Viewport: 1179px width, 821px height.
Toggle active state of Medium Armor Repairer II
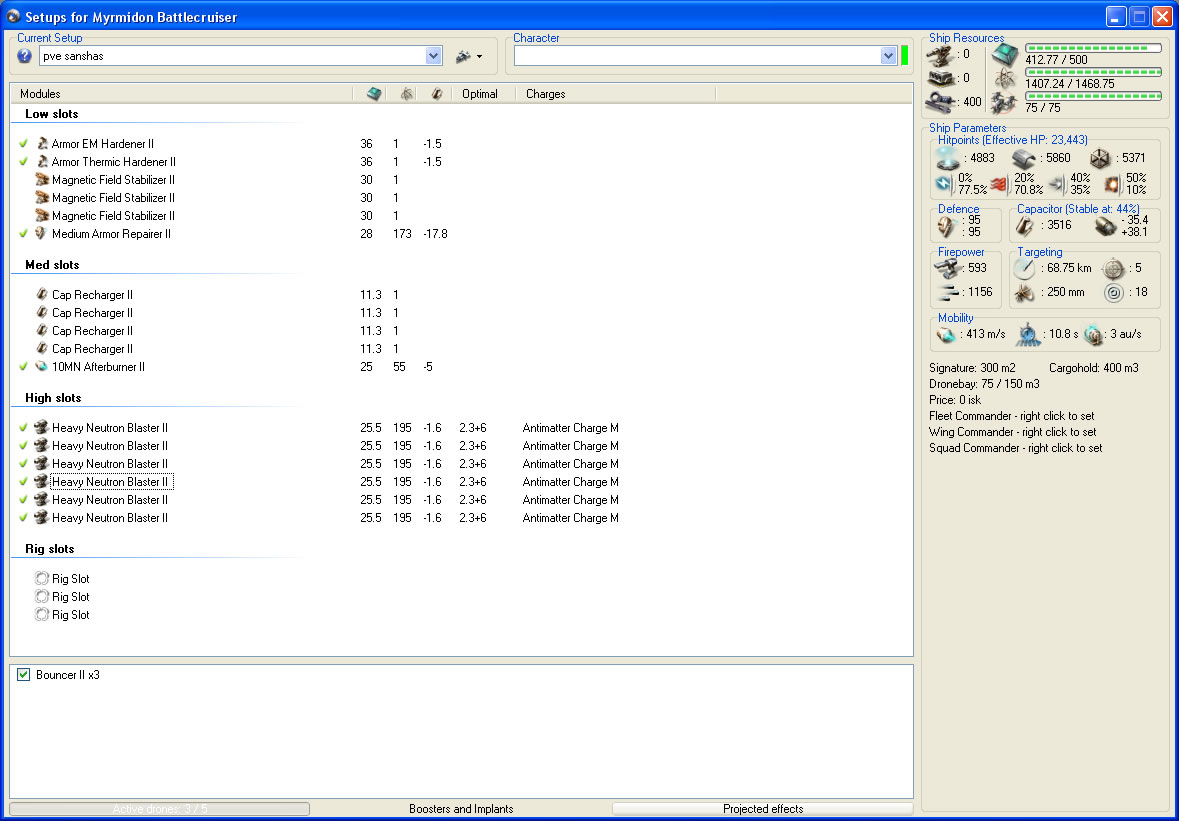(23, 234)
